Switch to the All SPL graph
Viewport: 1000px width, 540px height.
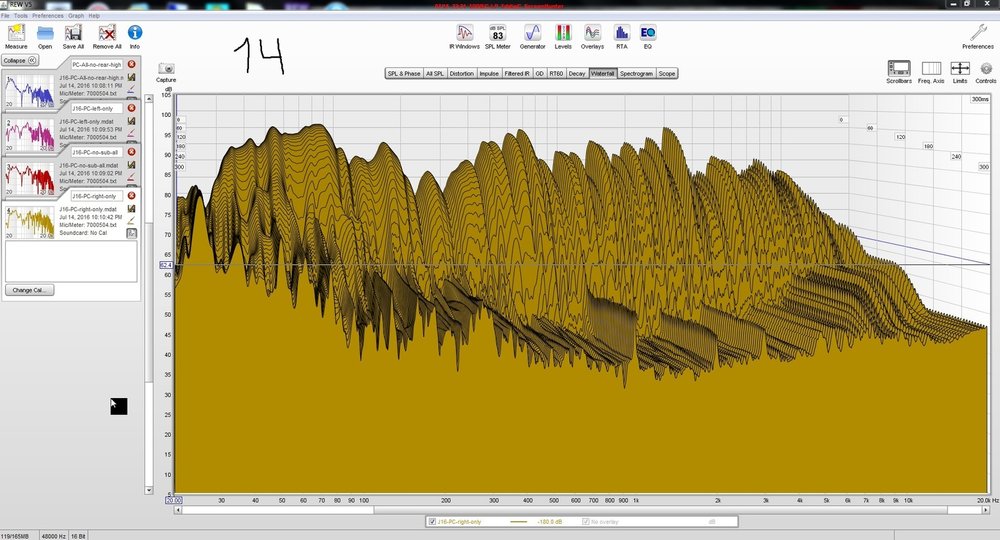pos(434,73)
